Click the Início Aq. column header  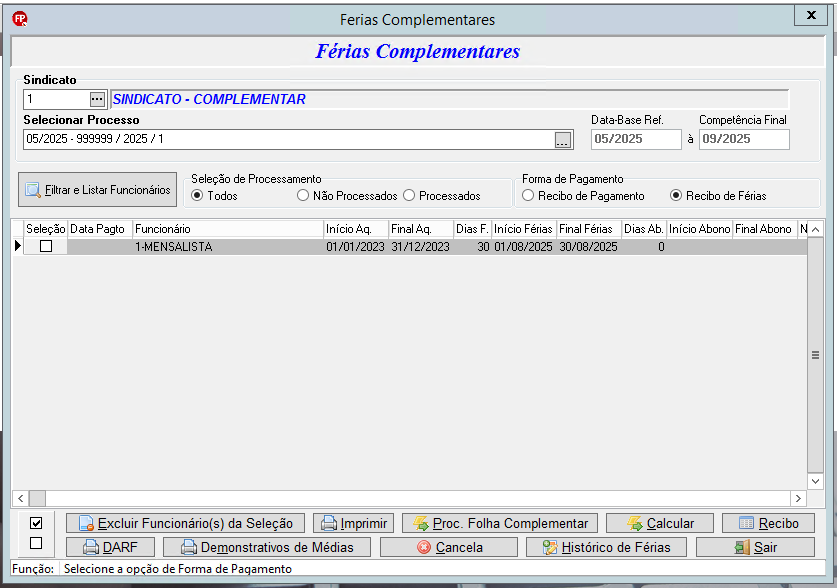tap(356, 229)
